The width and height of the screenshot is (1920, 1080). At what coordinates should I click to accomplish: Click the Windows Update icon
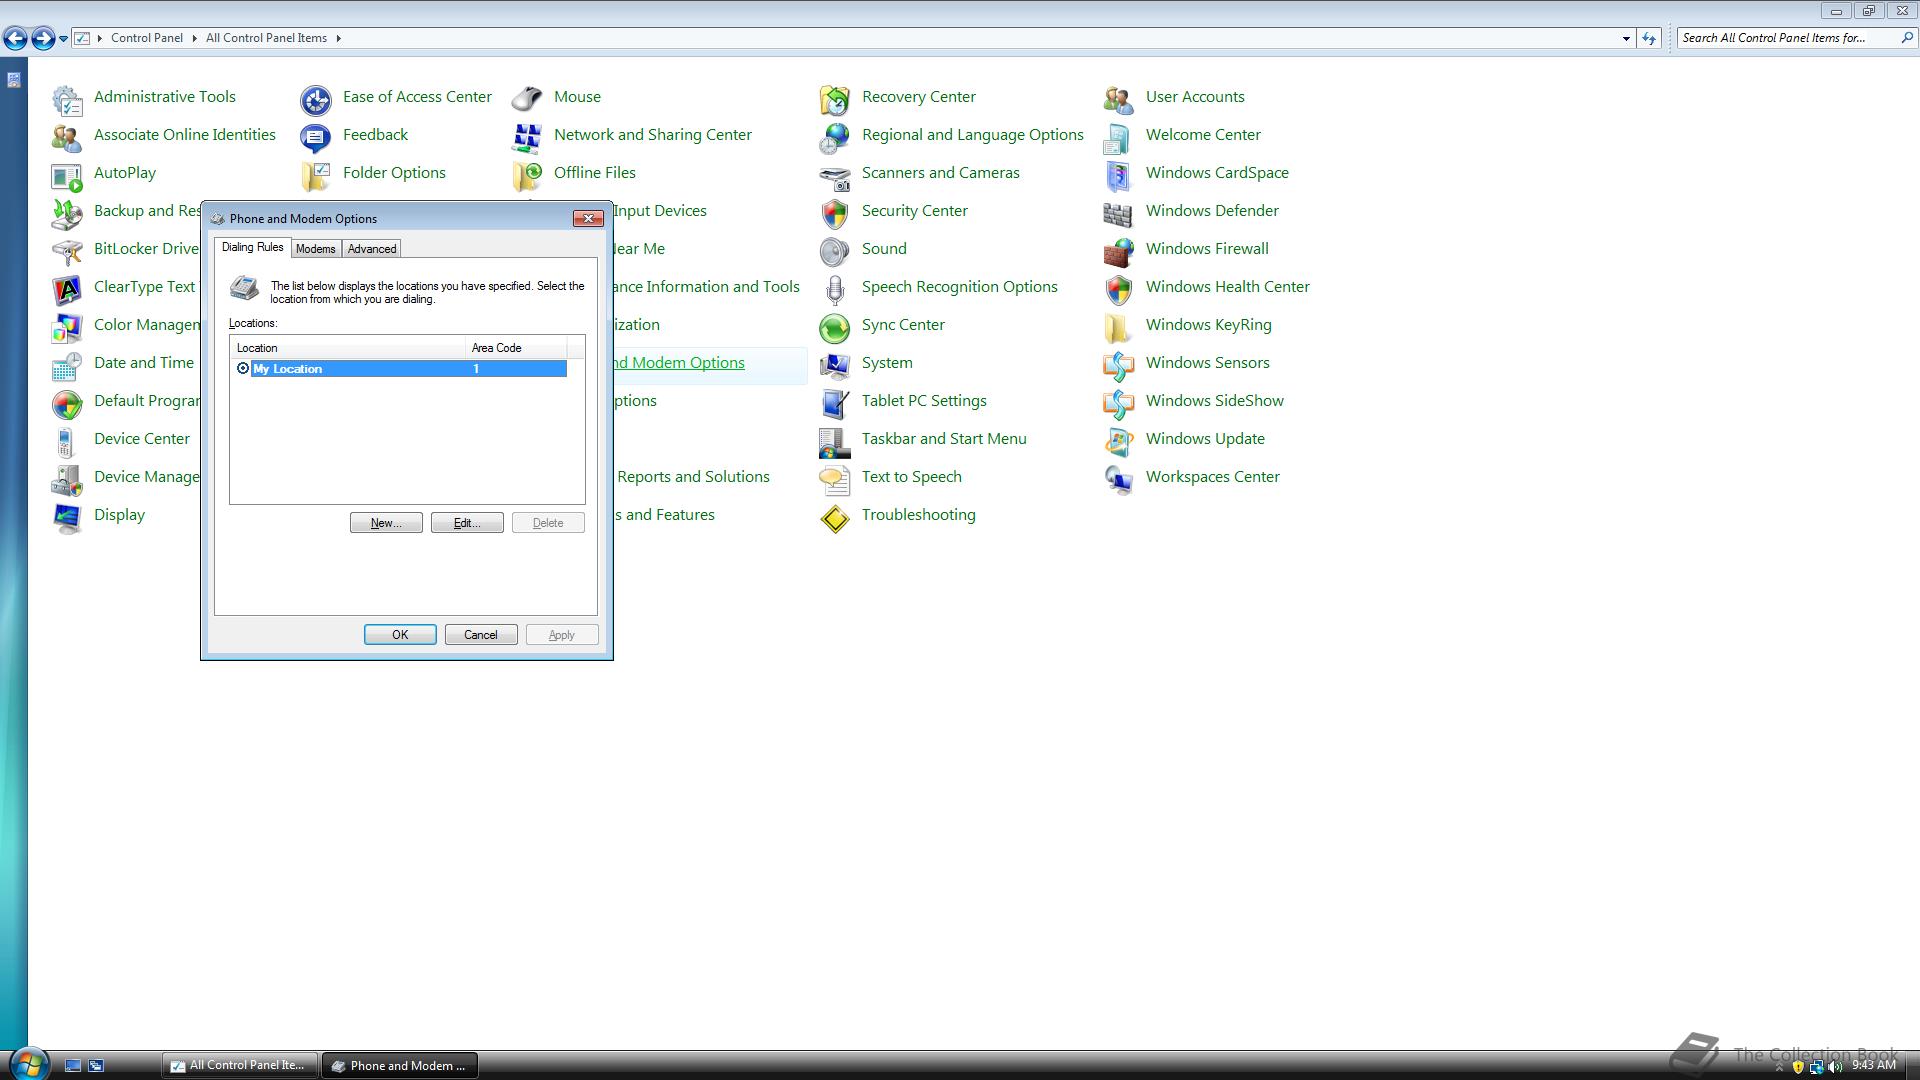1119,441
